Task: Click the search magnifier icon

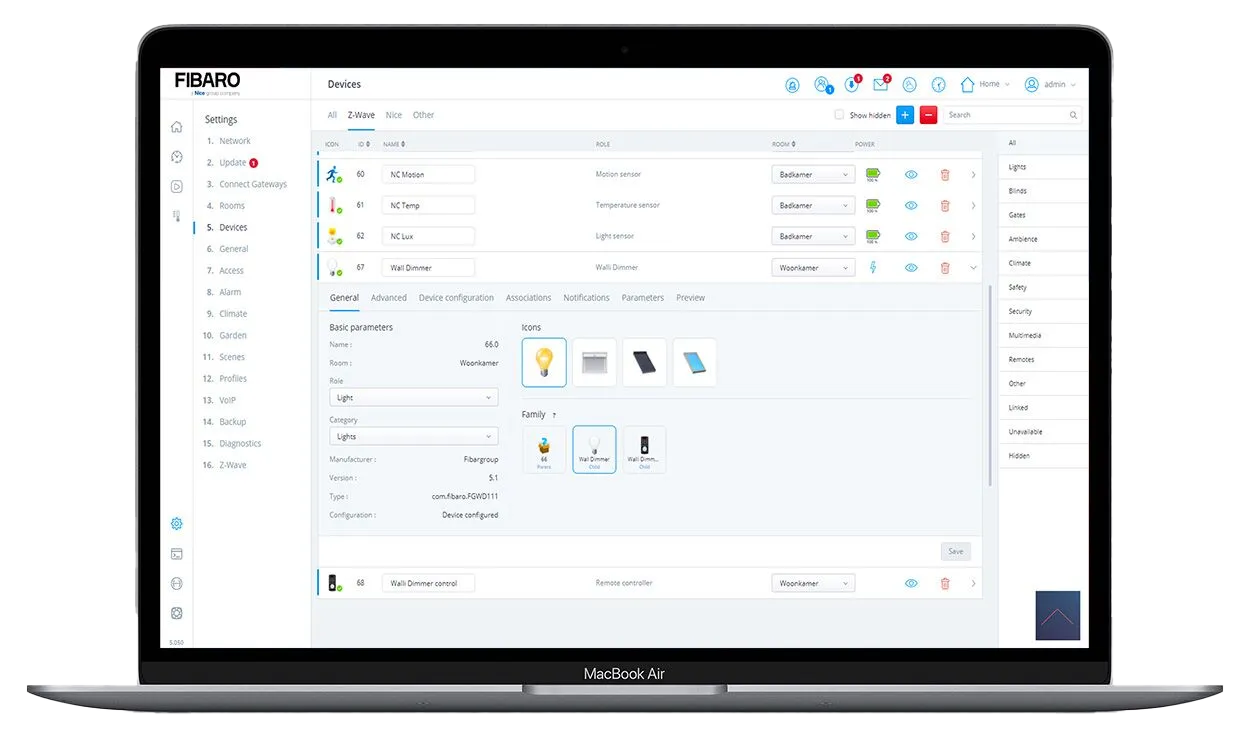Action: coord(1074,115)
